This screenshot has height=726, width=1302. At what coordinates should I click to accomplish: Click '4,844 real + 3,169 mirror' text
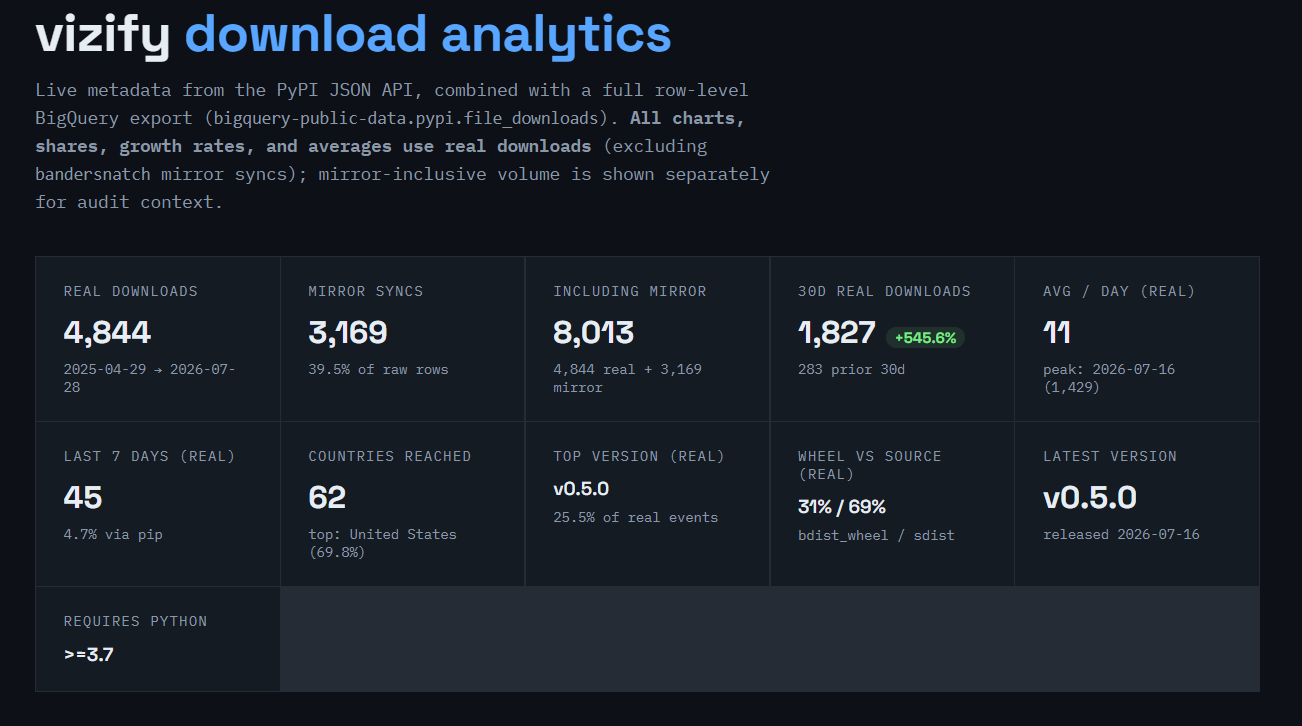(x=628, y=378)
